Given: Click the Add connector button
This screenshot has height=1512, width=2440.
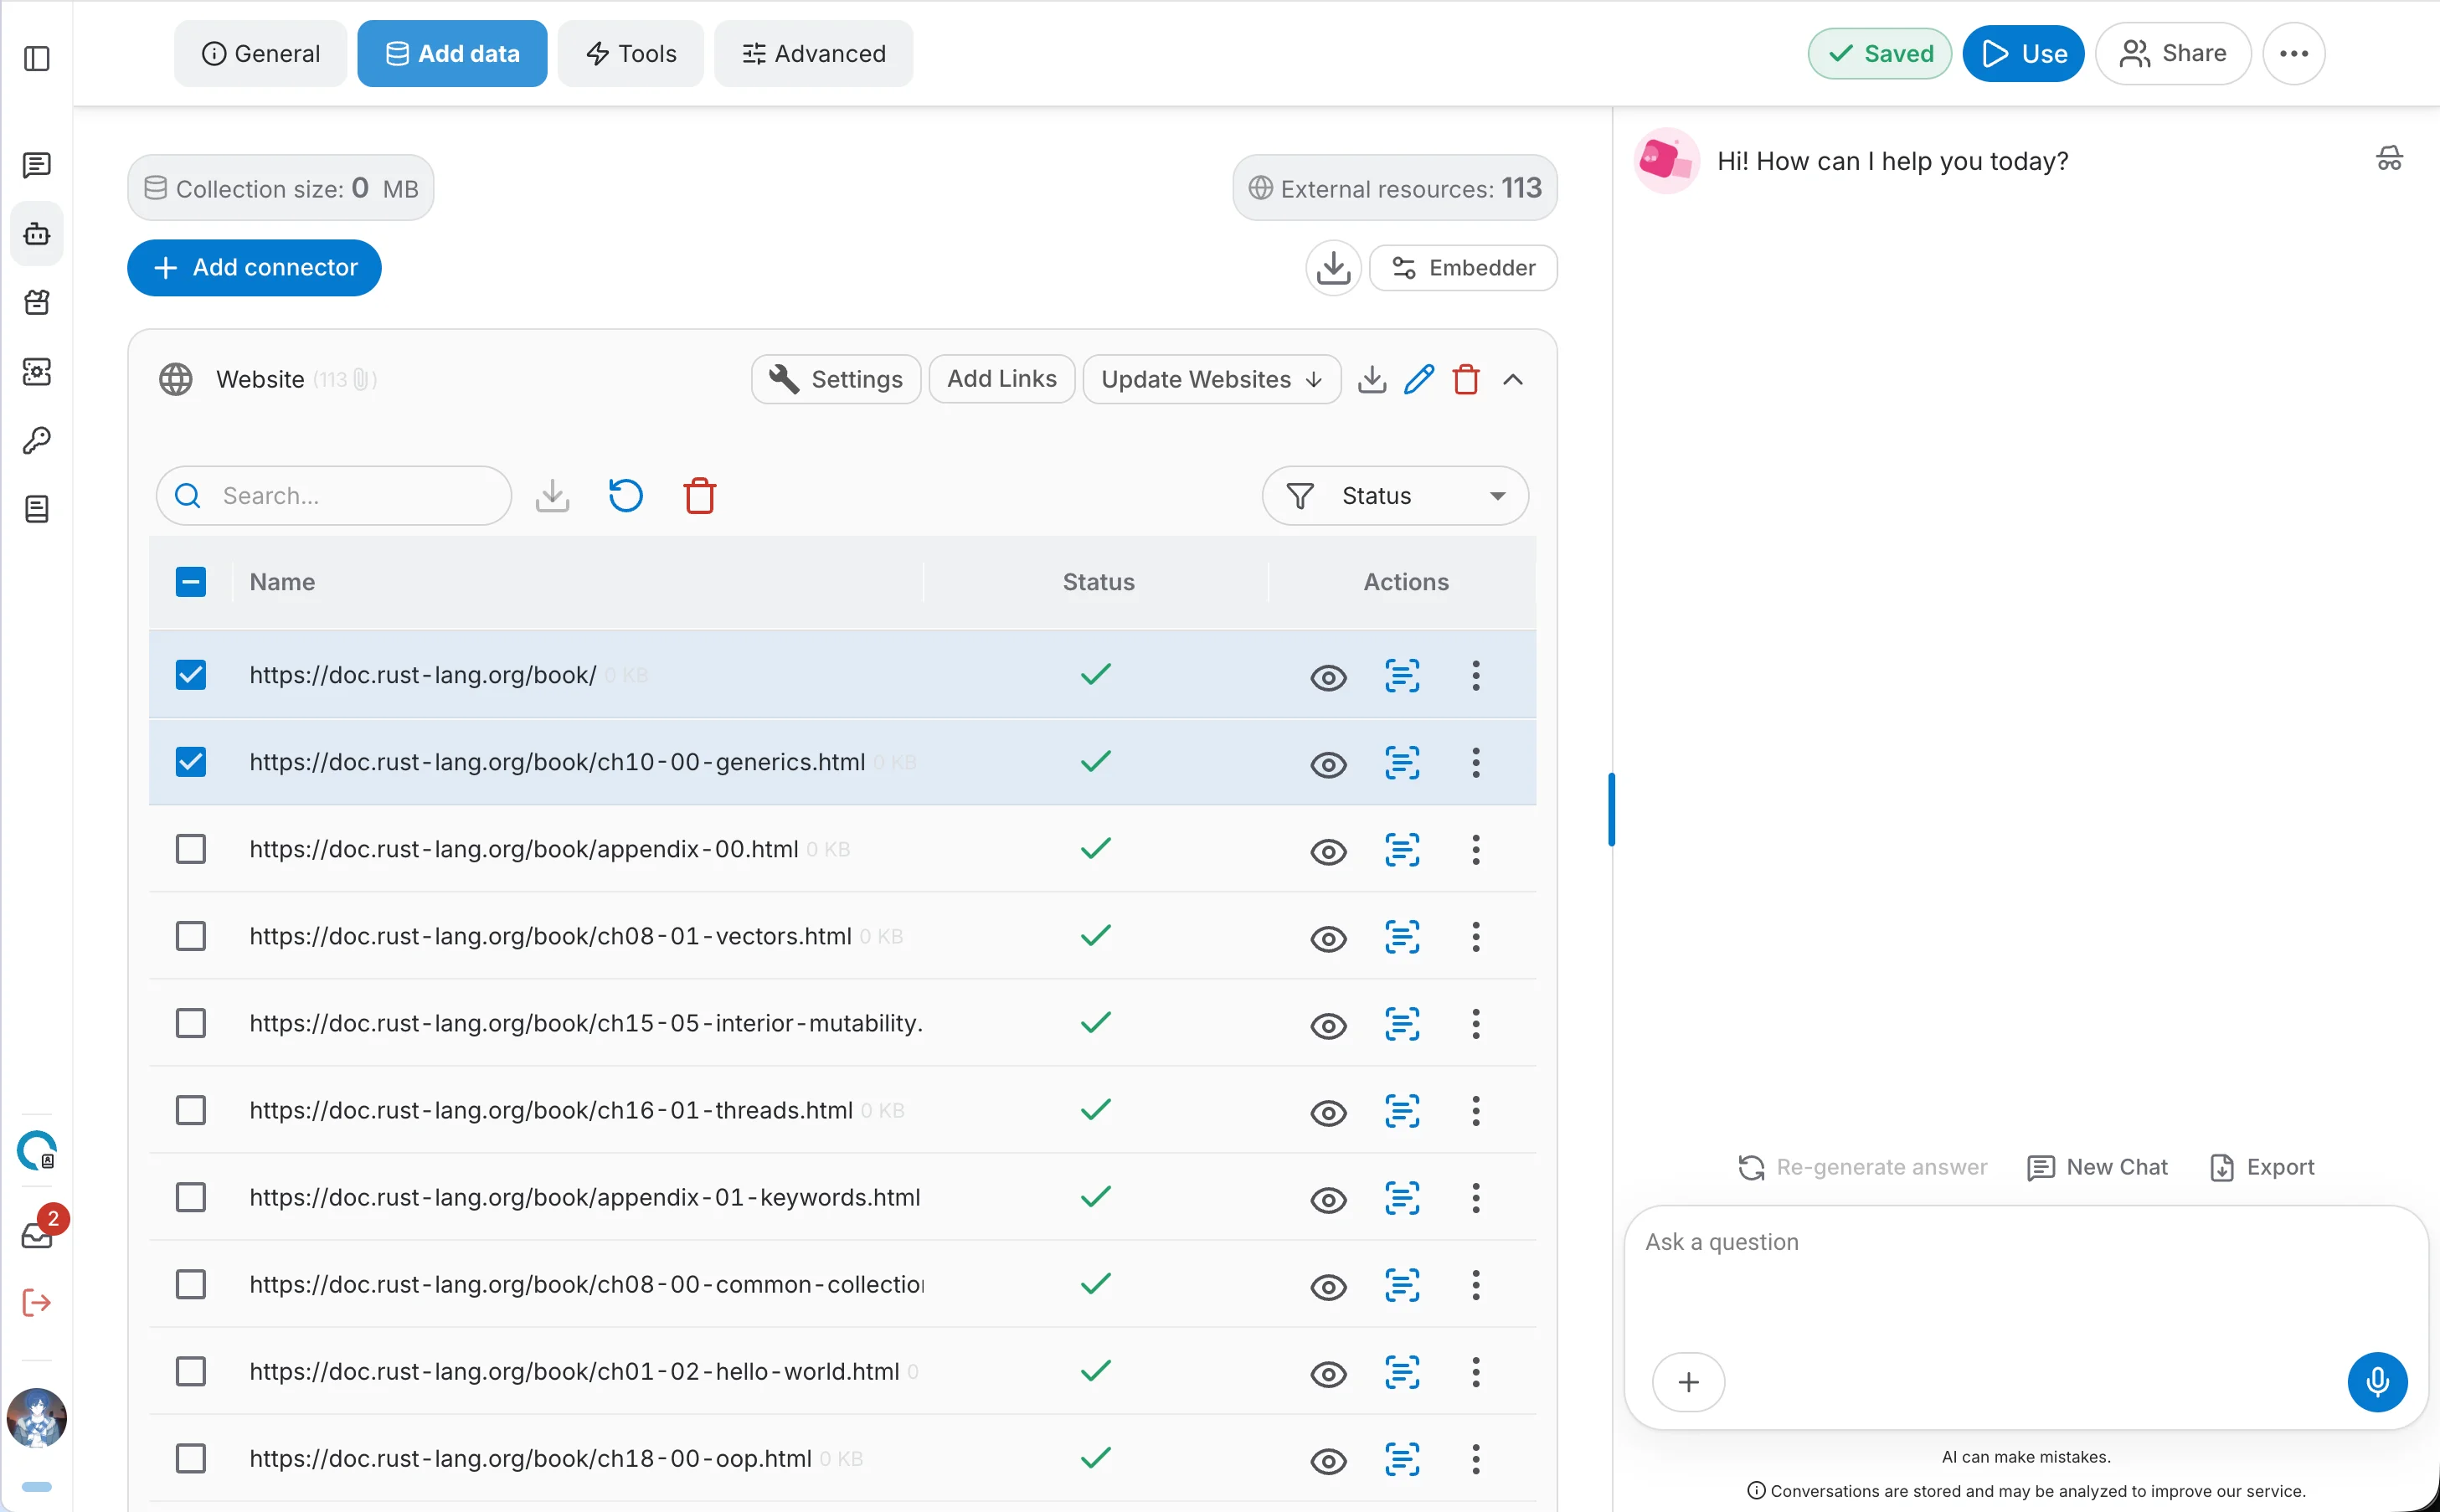Looking at the screenshot, I should click(254, 267).
